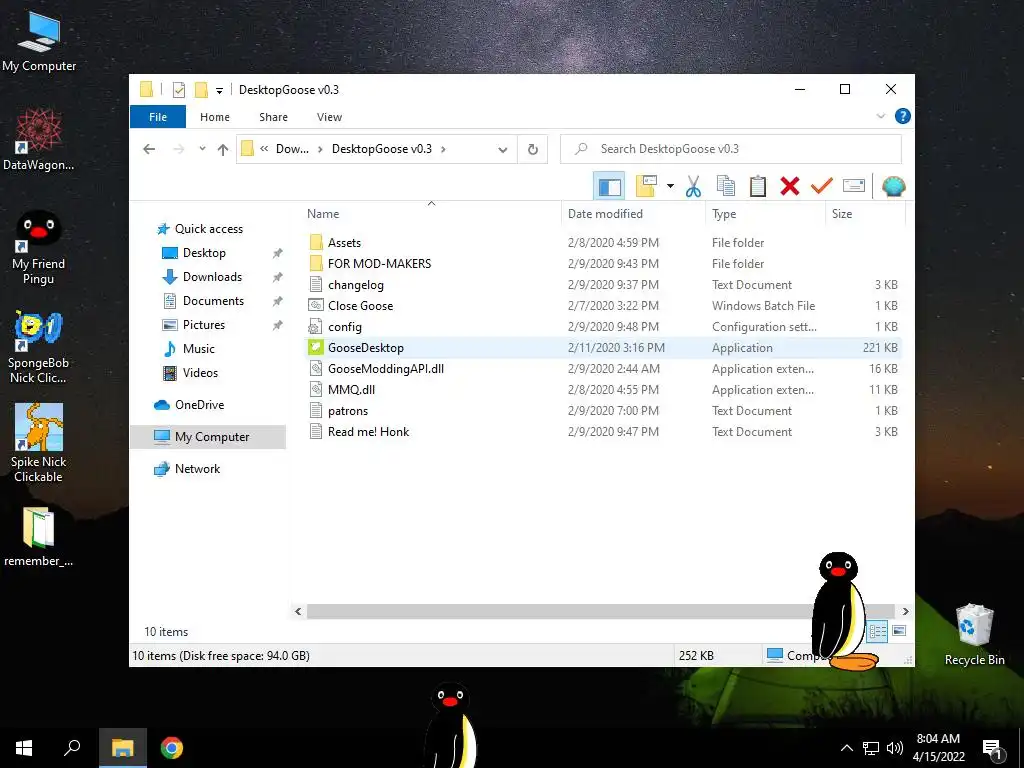The height and width of the screenshot is (768, 1024).
Task: Open the Recycle Bin desktop icon
Action: [974, 634]
